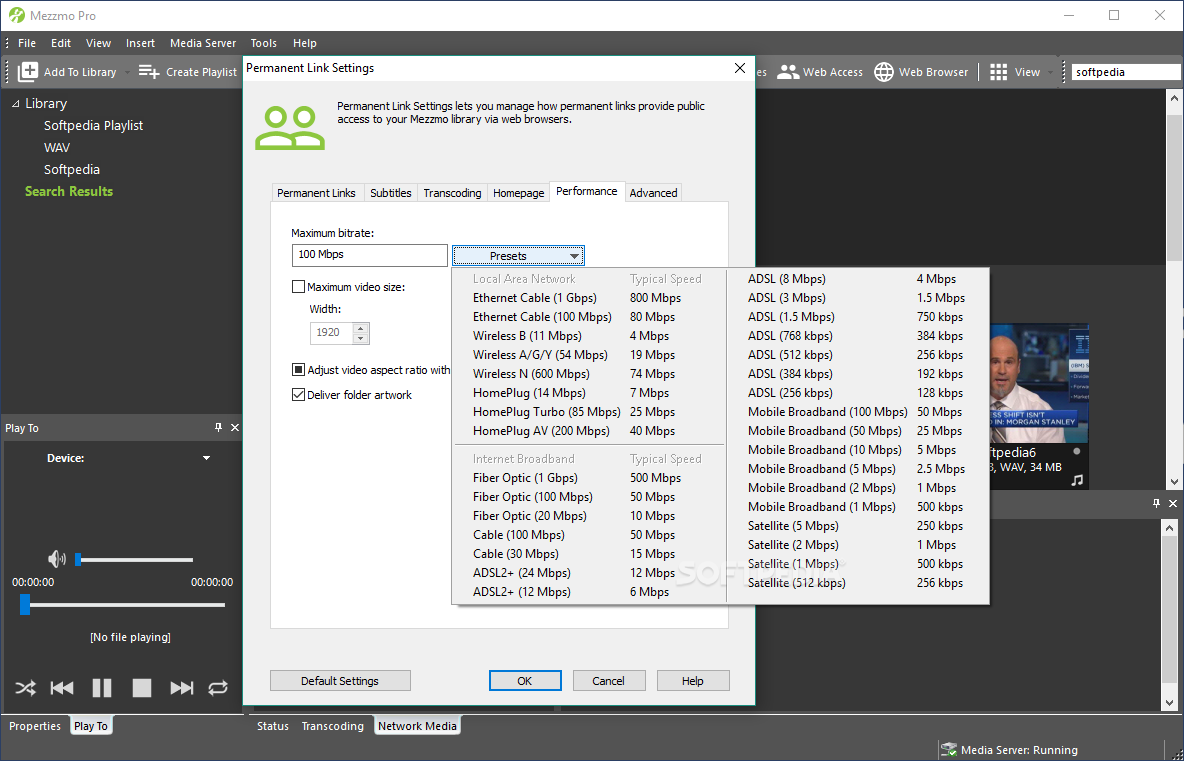
Task: Uncheck Deliver folder artwork
Action: [298, 395]
